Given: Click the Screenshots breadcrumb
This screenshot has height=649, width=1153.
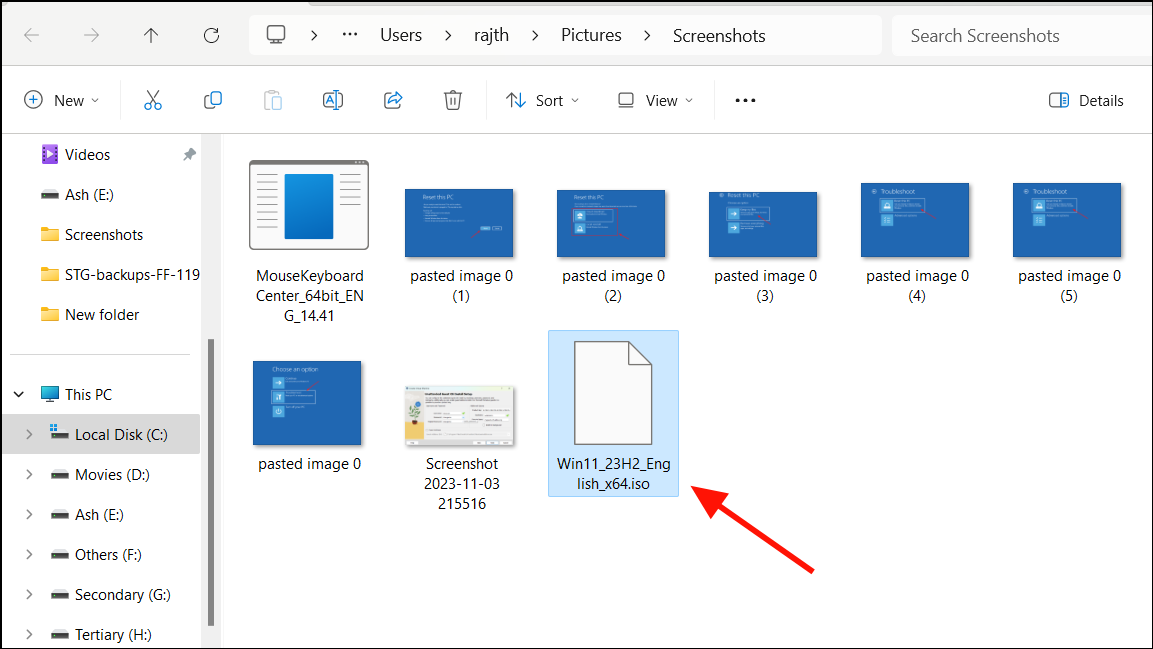Looking at the screenshot, I should pyautogui.click(x=719, y=35).
